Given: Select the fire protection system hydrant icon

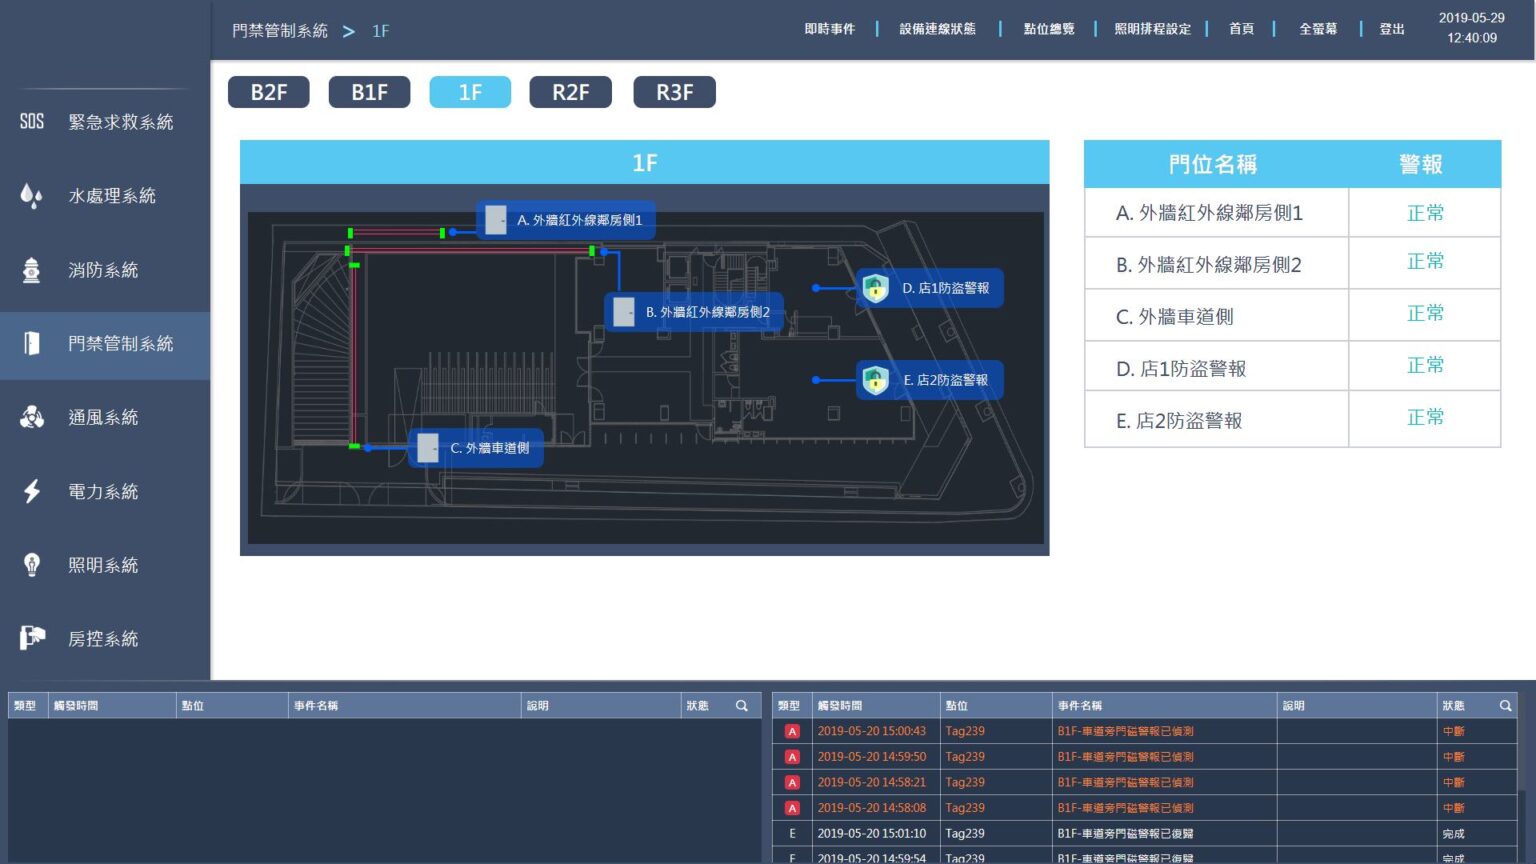Looking at the screenshot, I should click(x=32, y=270).
